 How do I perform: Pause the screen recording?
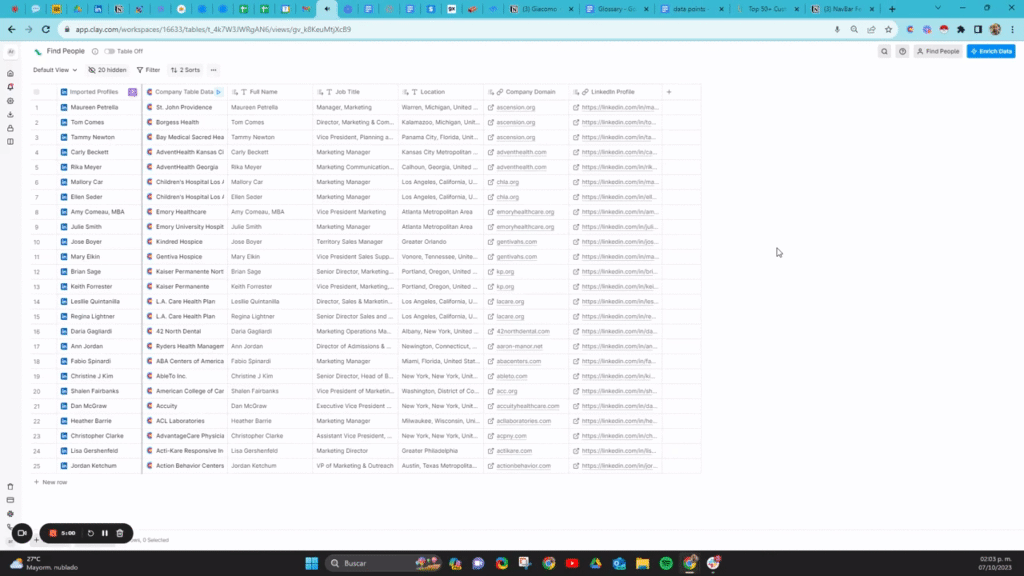105,533
